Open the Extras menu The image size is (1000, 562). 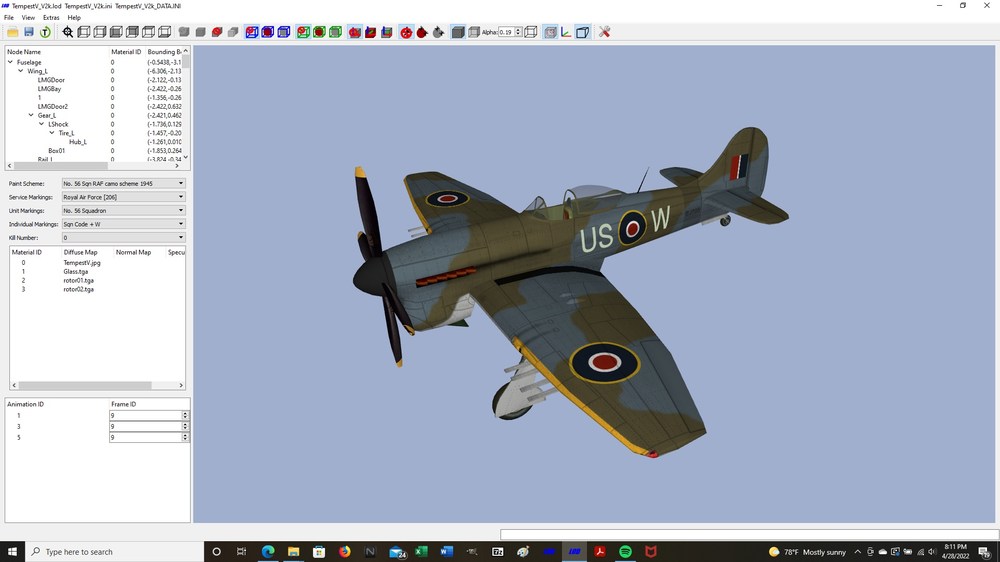click(x=51, y=18)
